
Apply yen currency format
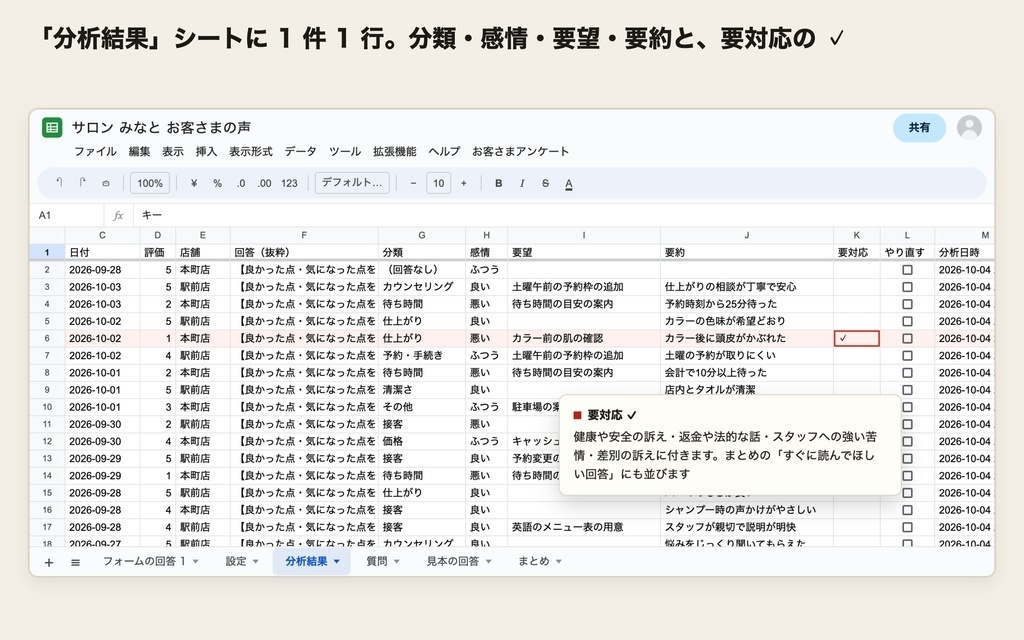coord(194,184)
